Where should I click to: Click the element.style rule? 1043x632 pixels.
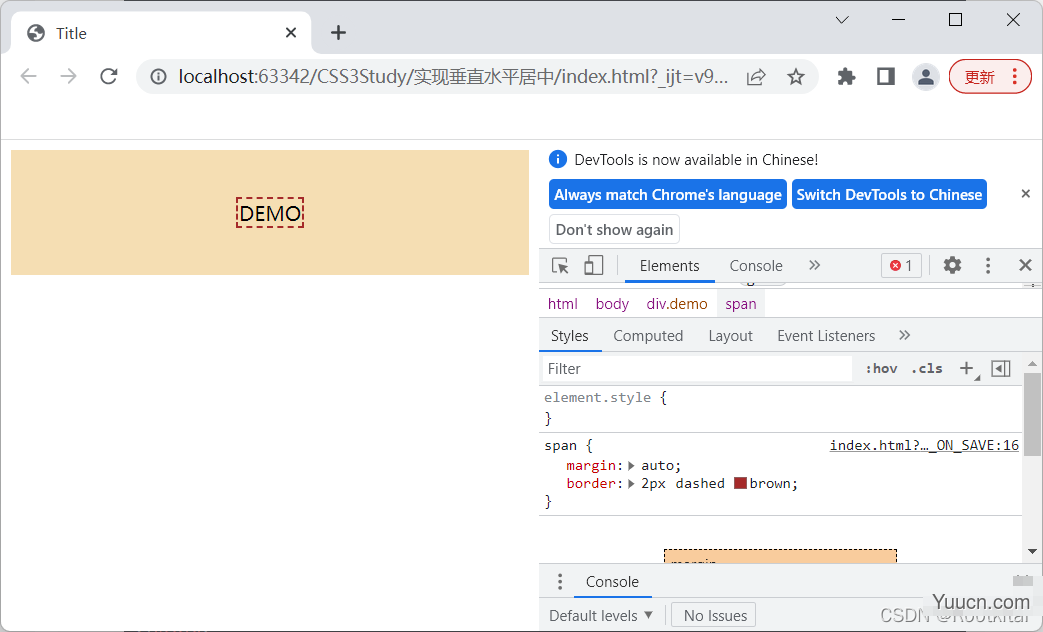605,398
